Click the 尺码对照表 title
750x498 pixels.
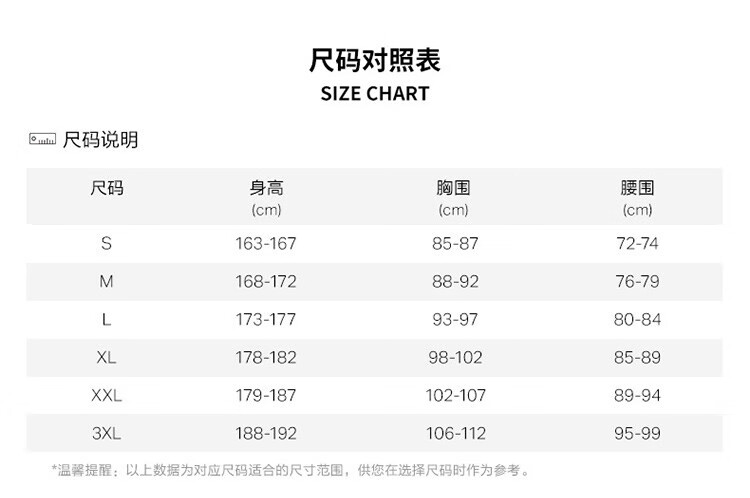[x=375, y=60]
